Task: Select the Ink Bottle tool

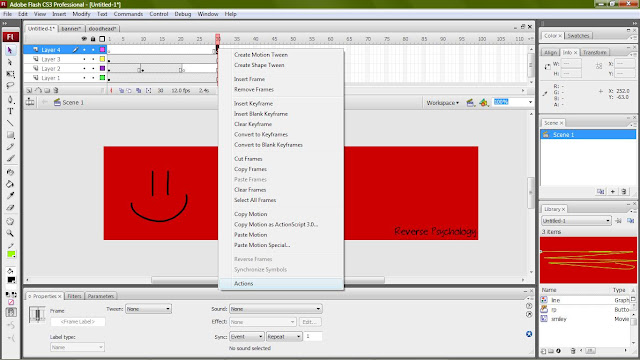Action: [10, 172]
